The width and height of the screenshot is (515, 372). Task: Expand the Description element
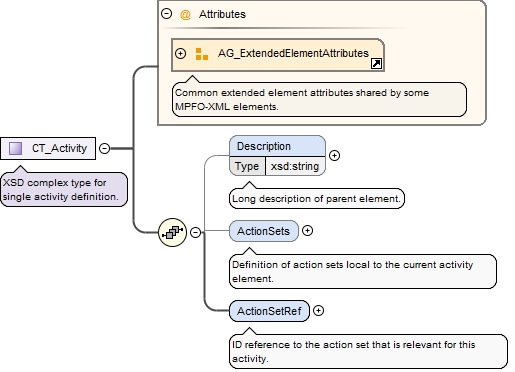click(x=334, y=155)
